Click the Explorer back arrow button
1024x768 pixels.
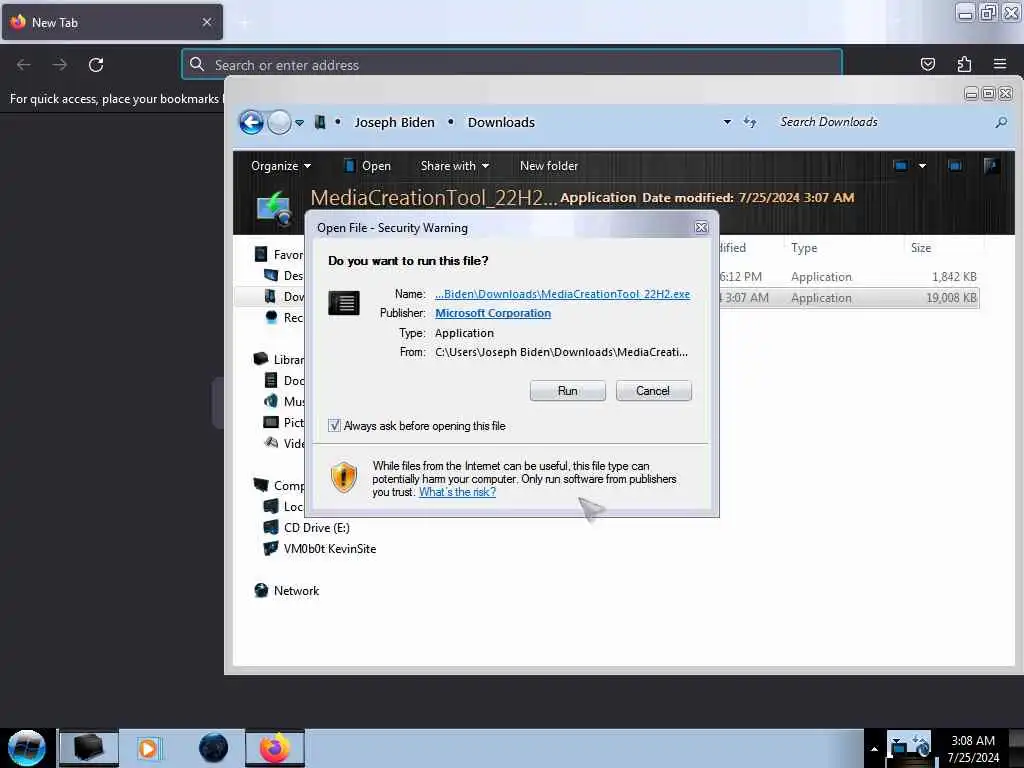(x=251, y=122)
